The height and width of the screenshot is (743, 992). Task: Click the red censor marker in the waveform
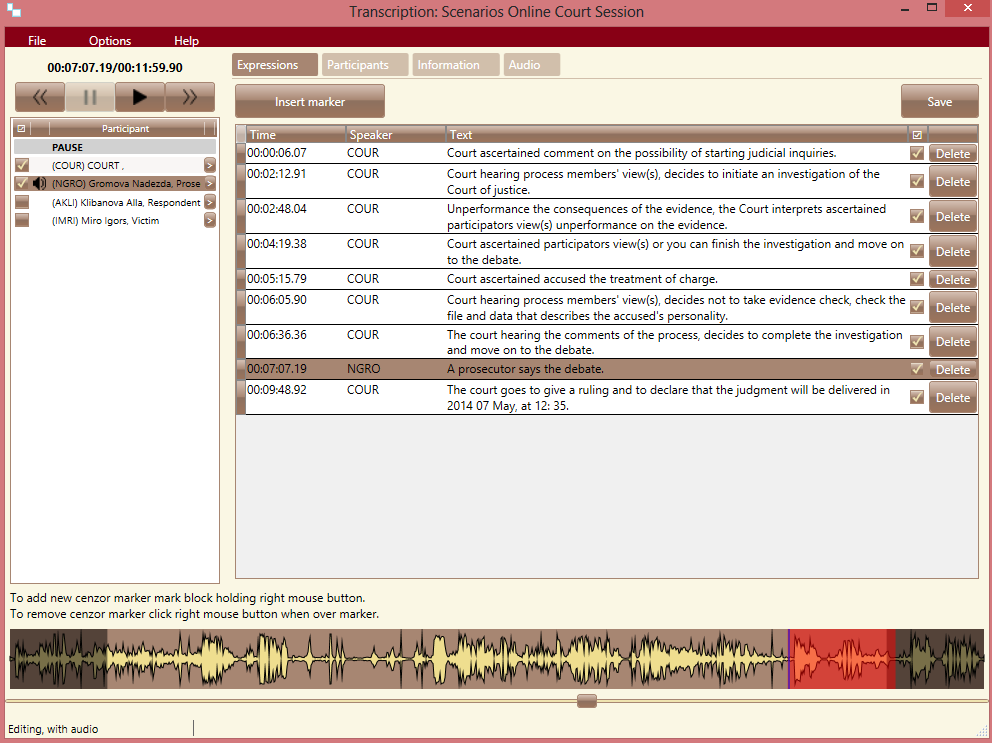click(x=840, y=659)
